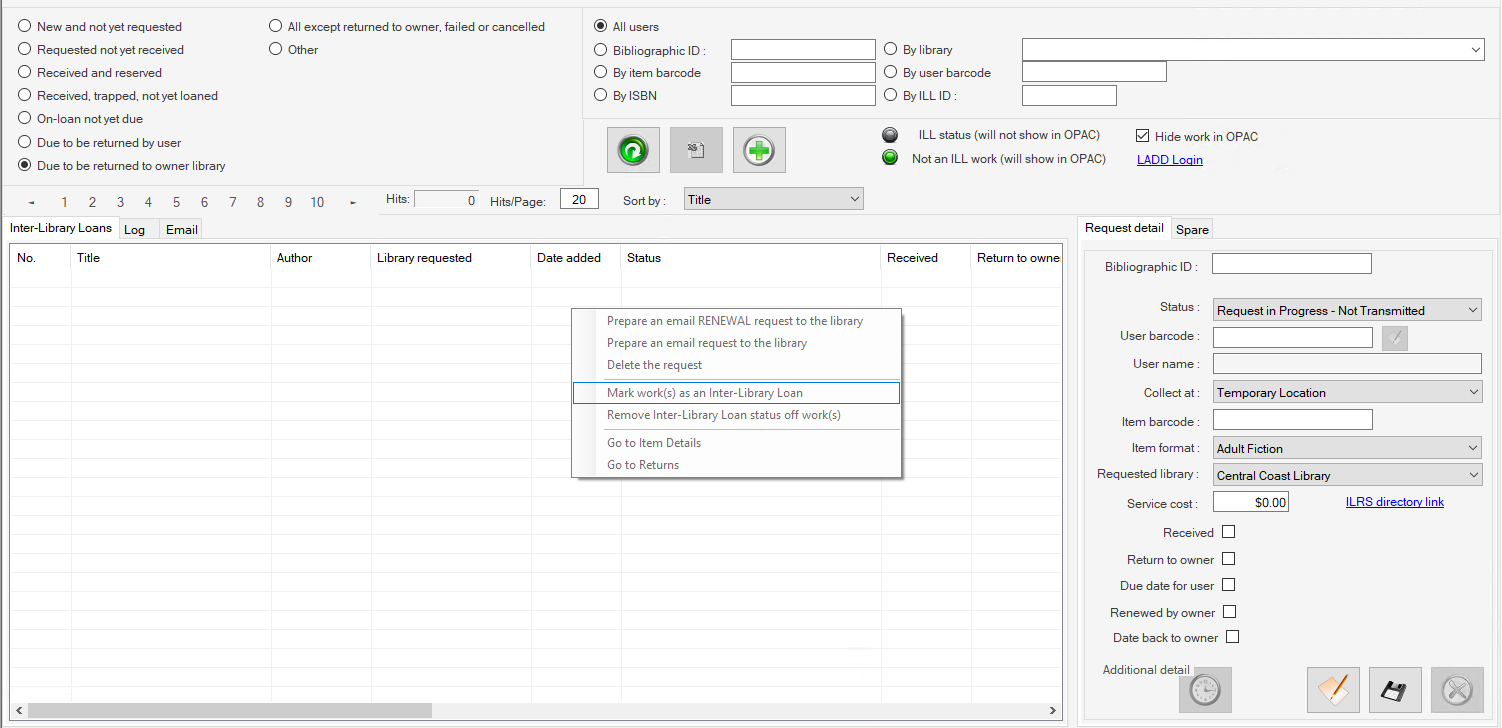This screenshot has width=1502, height=728.
Task: Click the LADD Login link
Action: point(1169,159)
